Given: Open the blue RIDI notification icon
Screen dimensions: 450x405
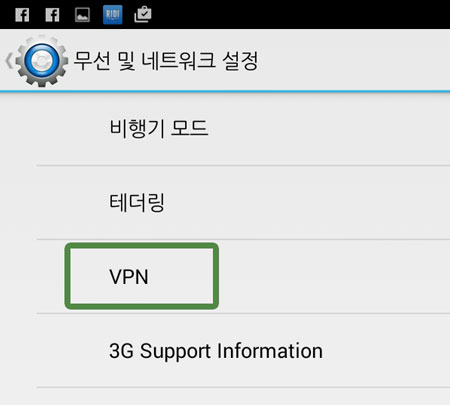Looking at the screenshot, I should click(x=113, y=15).
